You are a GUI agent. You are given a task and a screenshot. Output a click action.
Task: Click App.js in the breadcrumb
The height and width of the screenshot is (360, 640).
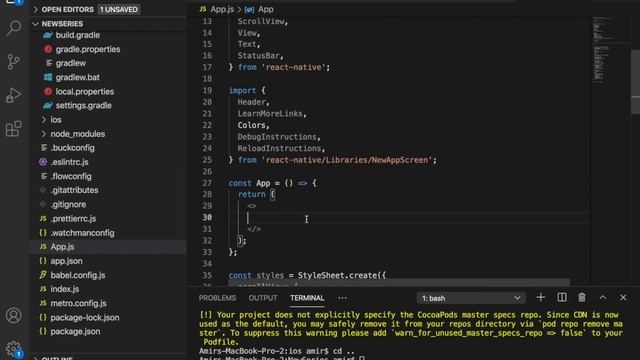[222, 9]
